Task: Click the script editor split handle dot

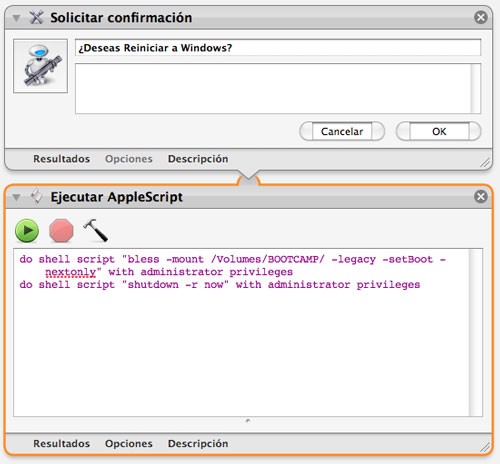Action: click(x=248, y=421)
